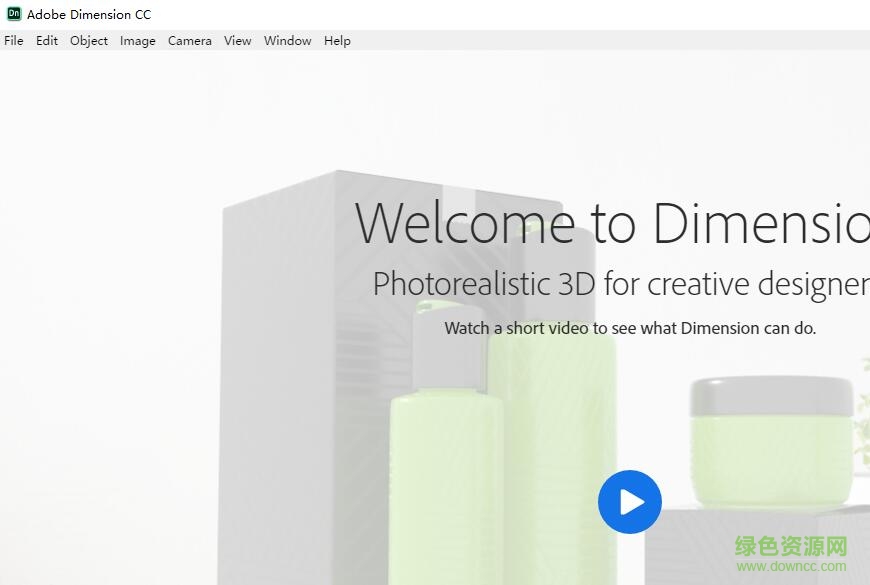The image size is (870, 585).
Task: Open the Image menu
Action: pos(138,41)
